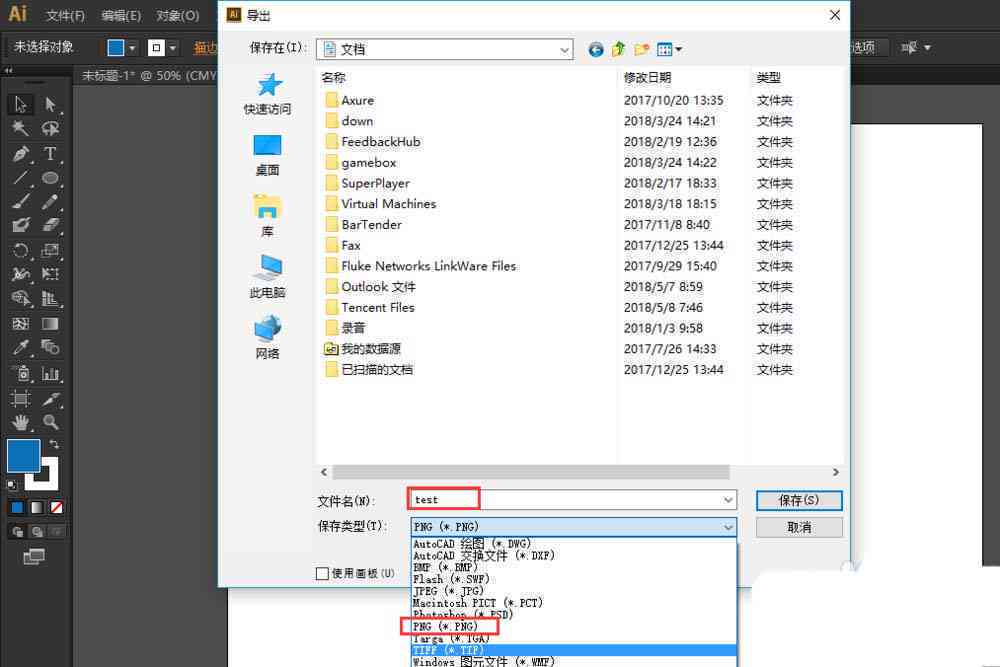Open fill color dropdown in control bar
The width and height of the screenshot is (1000, 667).
coord(131,48)
